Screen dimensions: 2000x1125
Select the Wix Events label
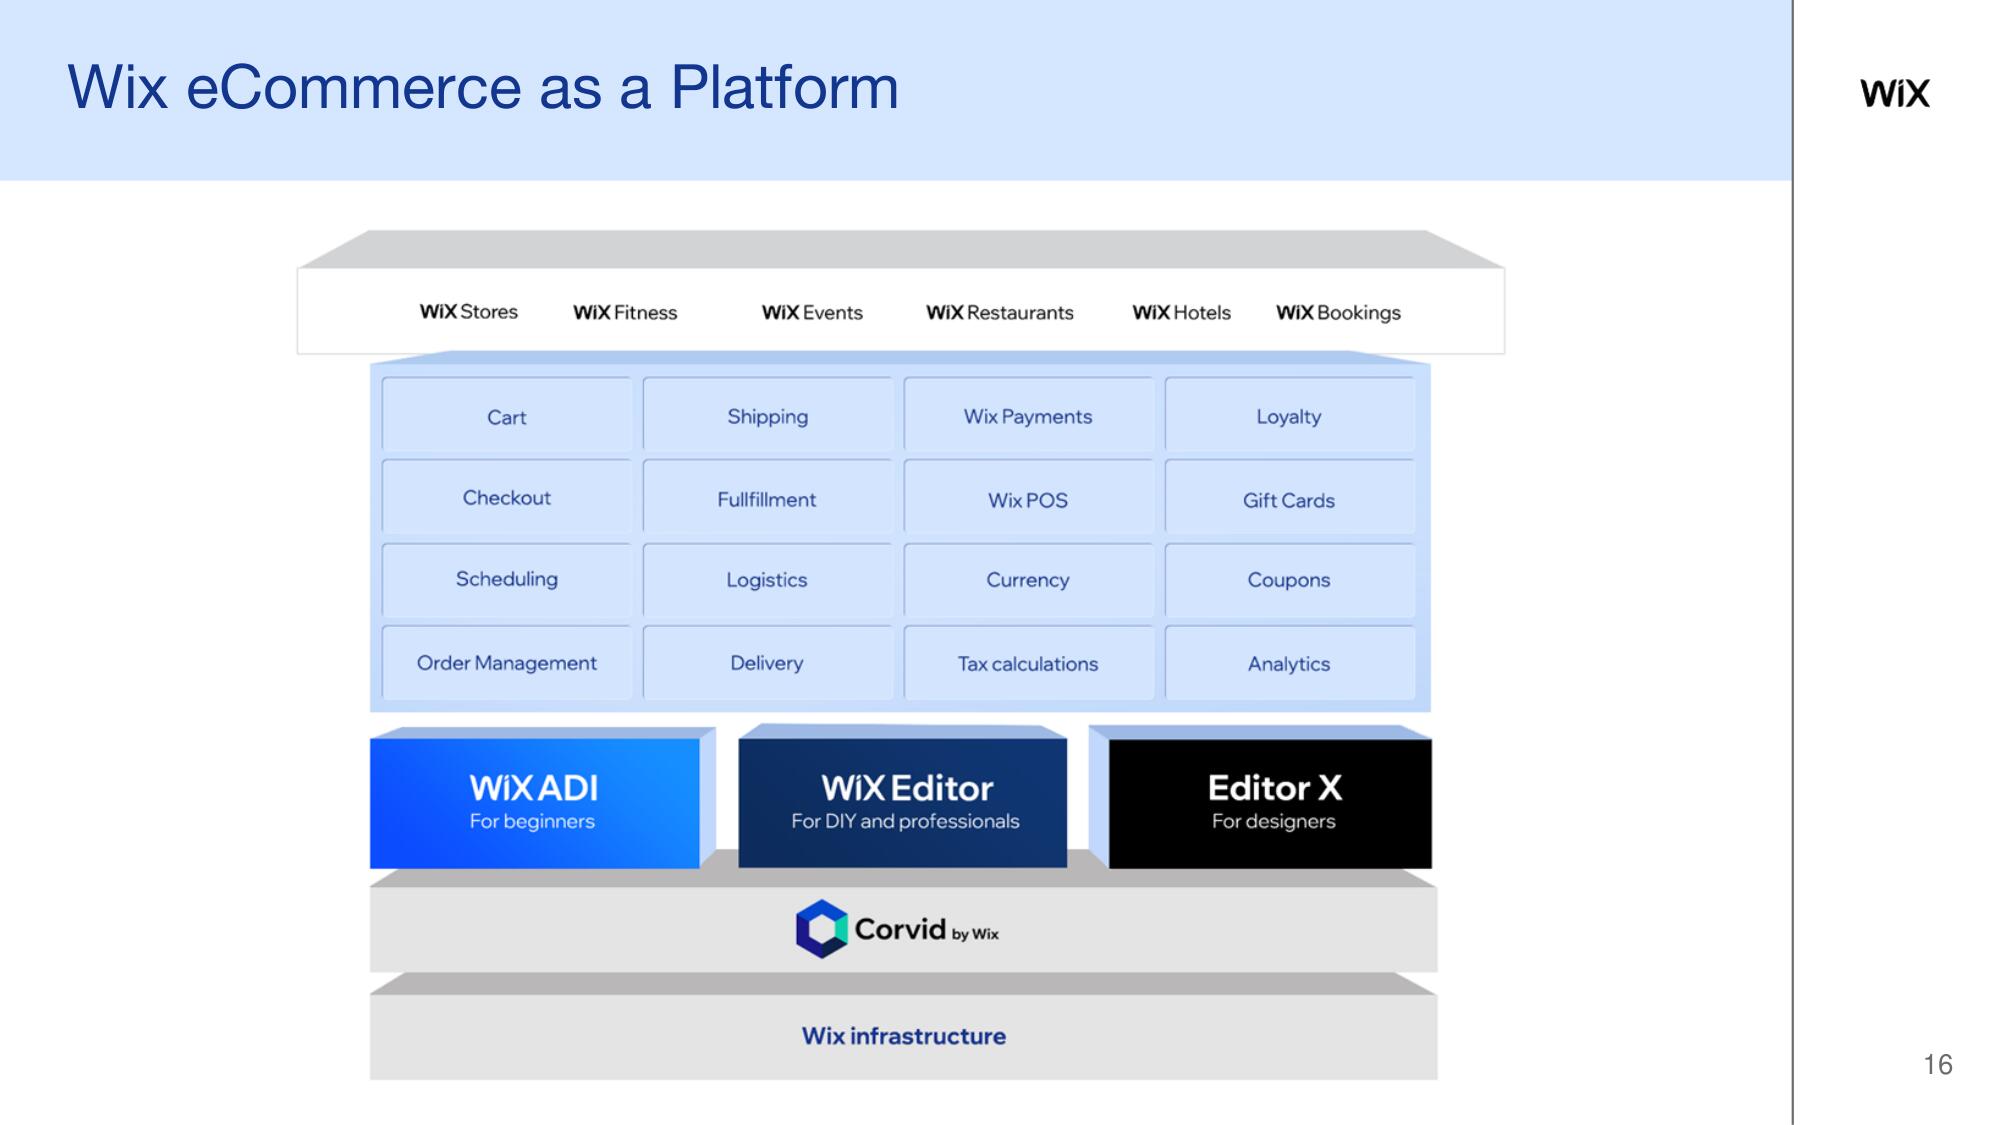(812, 313)
